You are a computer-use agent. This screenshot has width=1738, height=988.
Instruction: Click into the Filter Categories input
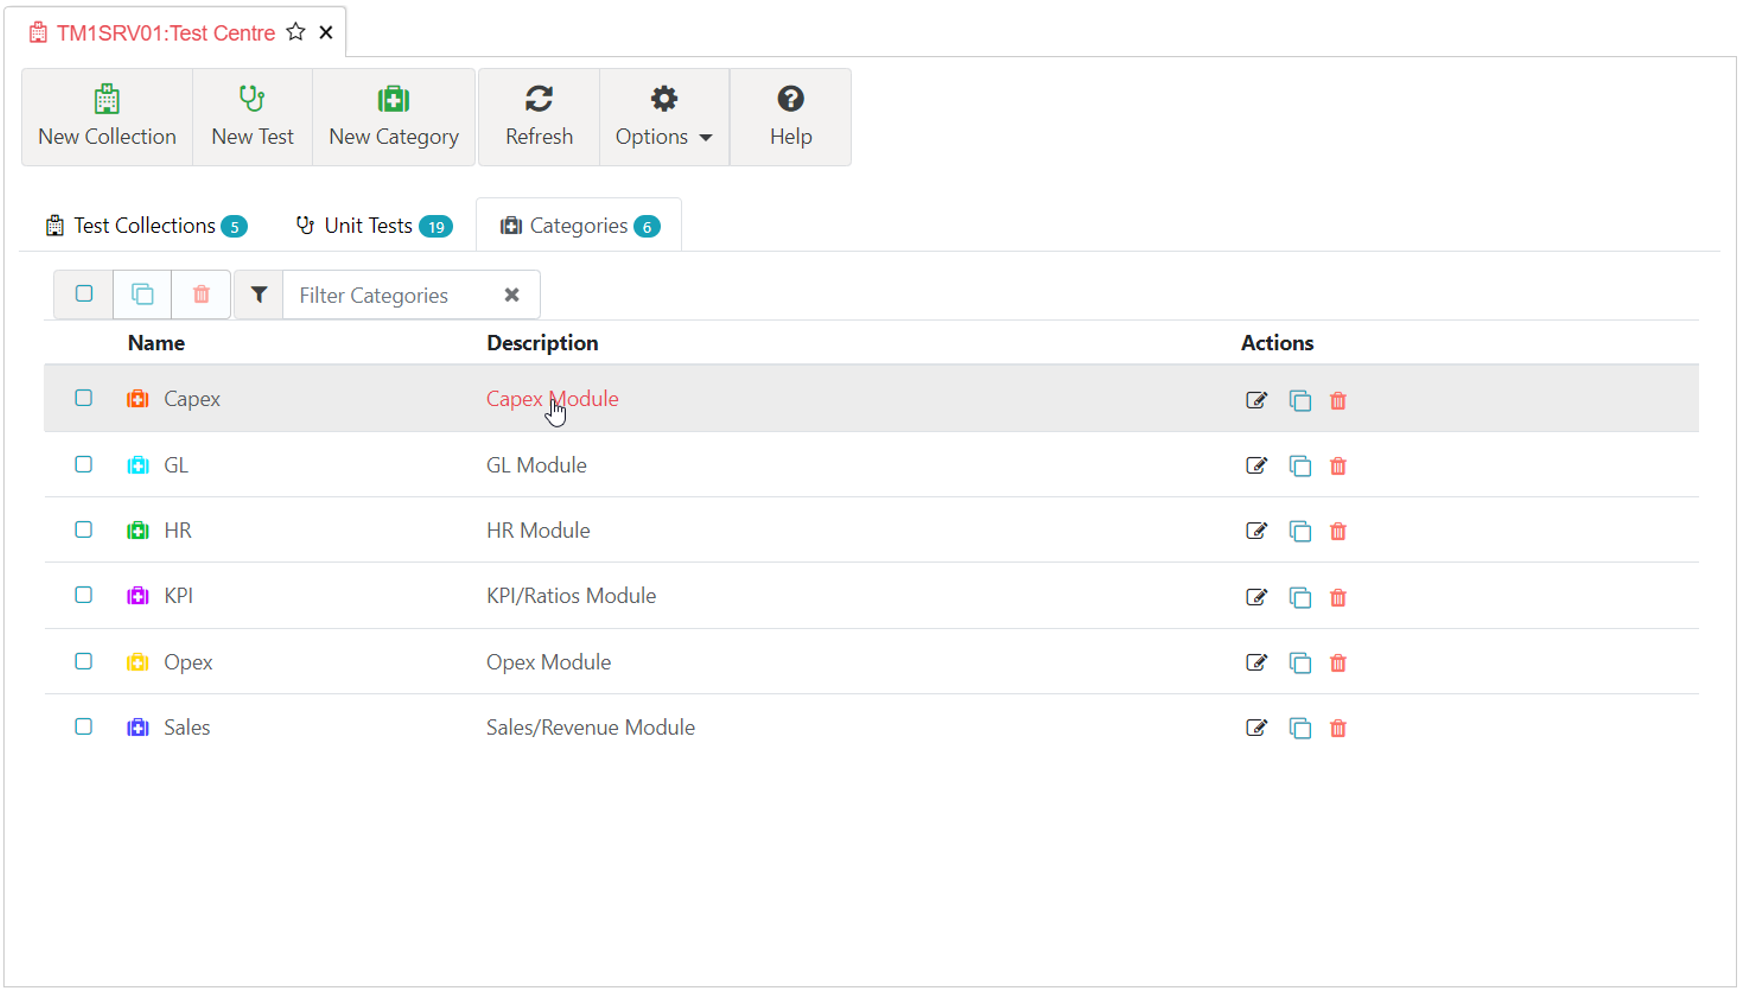[x=390, y=295]
